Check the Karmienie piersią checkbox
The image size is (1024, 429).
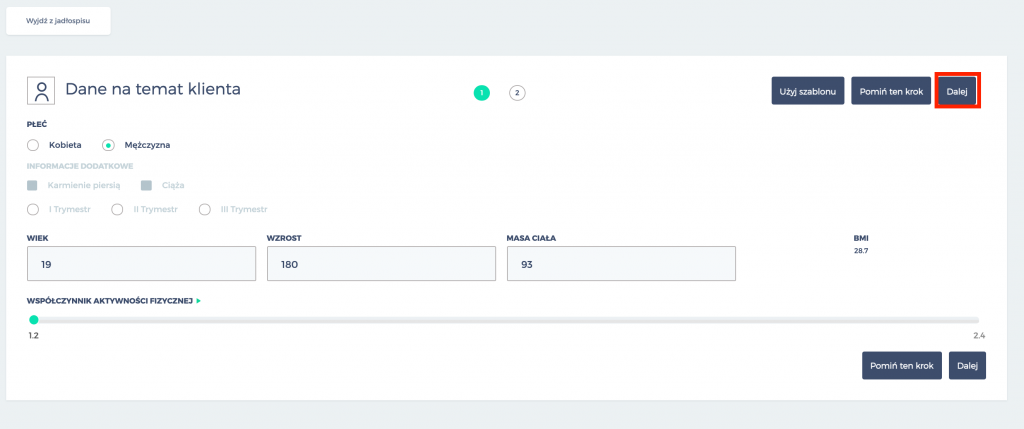click(33, 185)
